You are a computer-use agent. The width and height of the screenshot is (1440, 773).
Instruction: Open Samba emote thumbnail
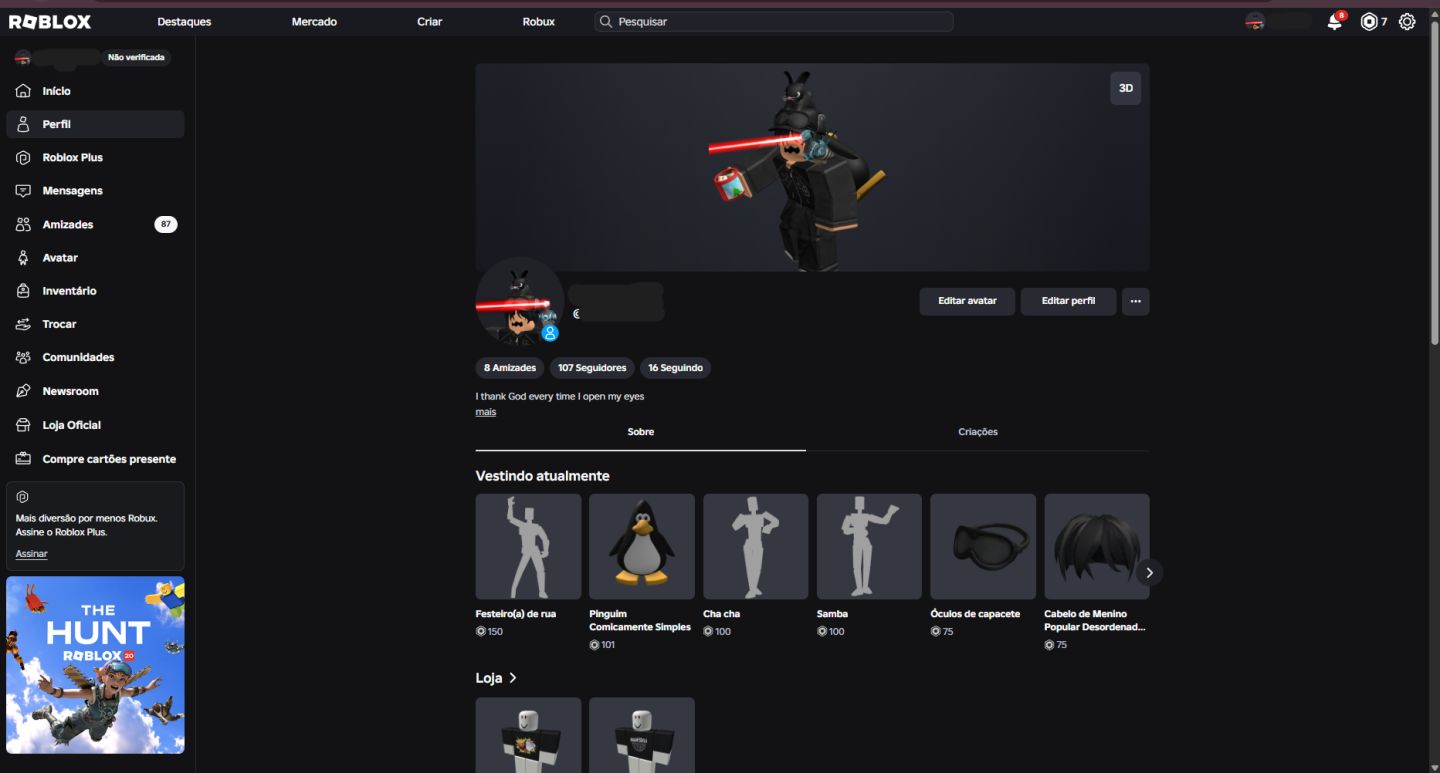(x=869, y=547)
